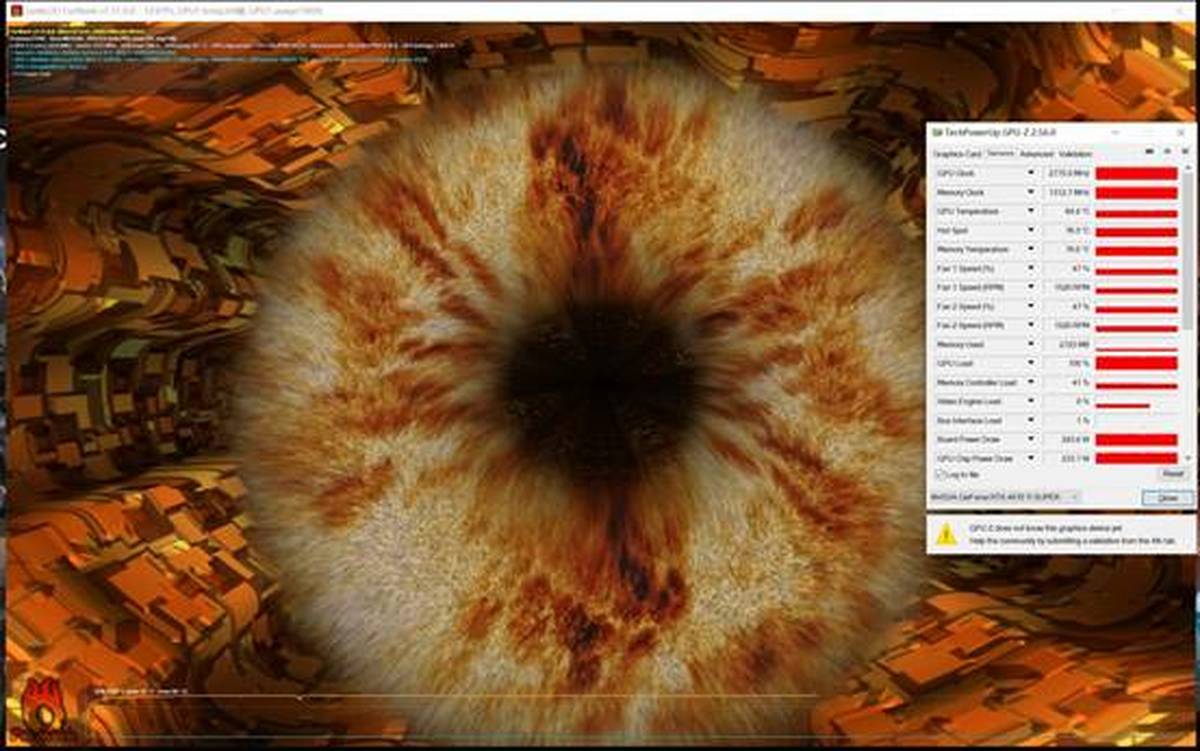The width and height of the screenshot is (1200, 751).
Task: Open the GPU-Z hamburger menu icon
Action: [x=1184, y=152]
